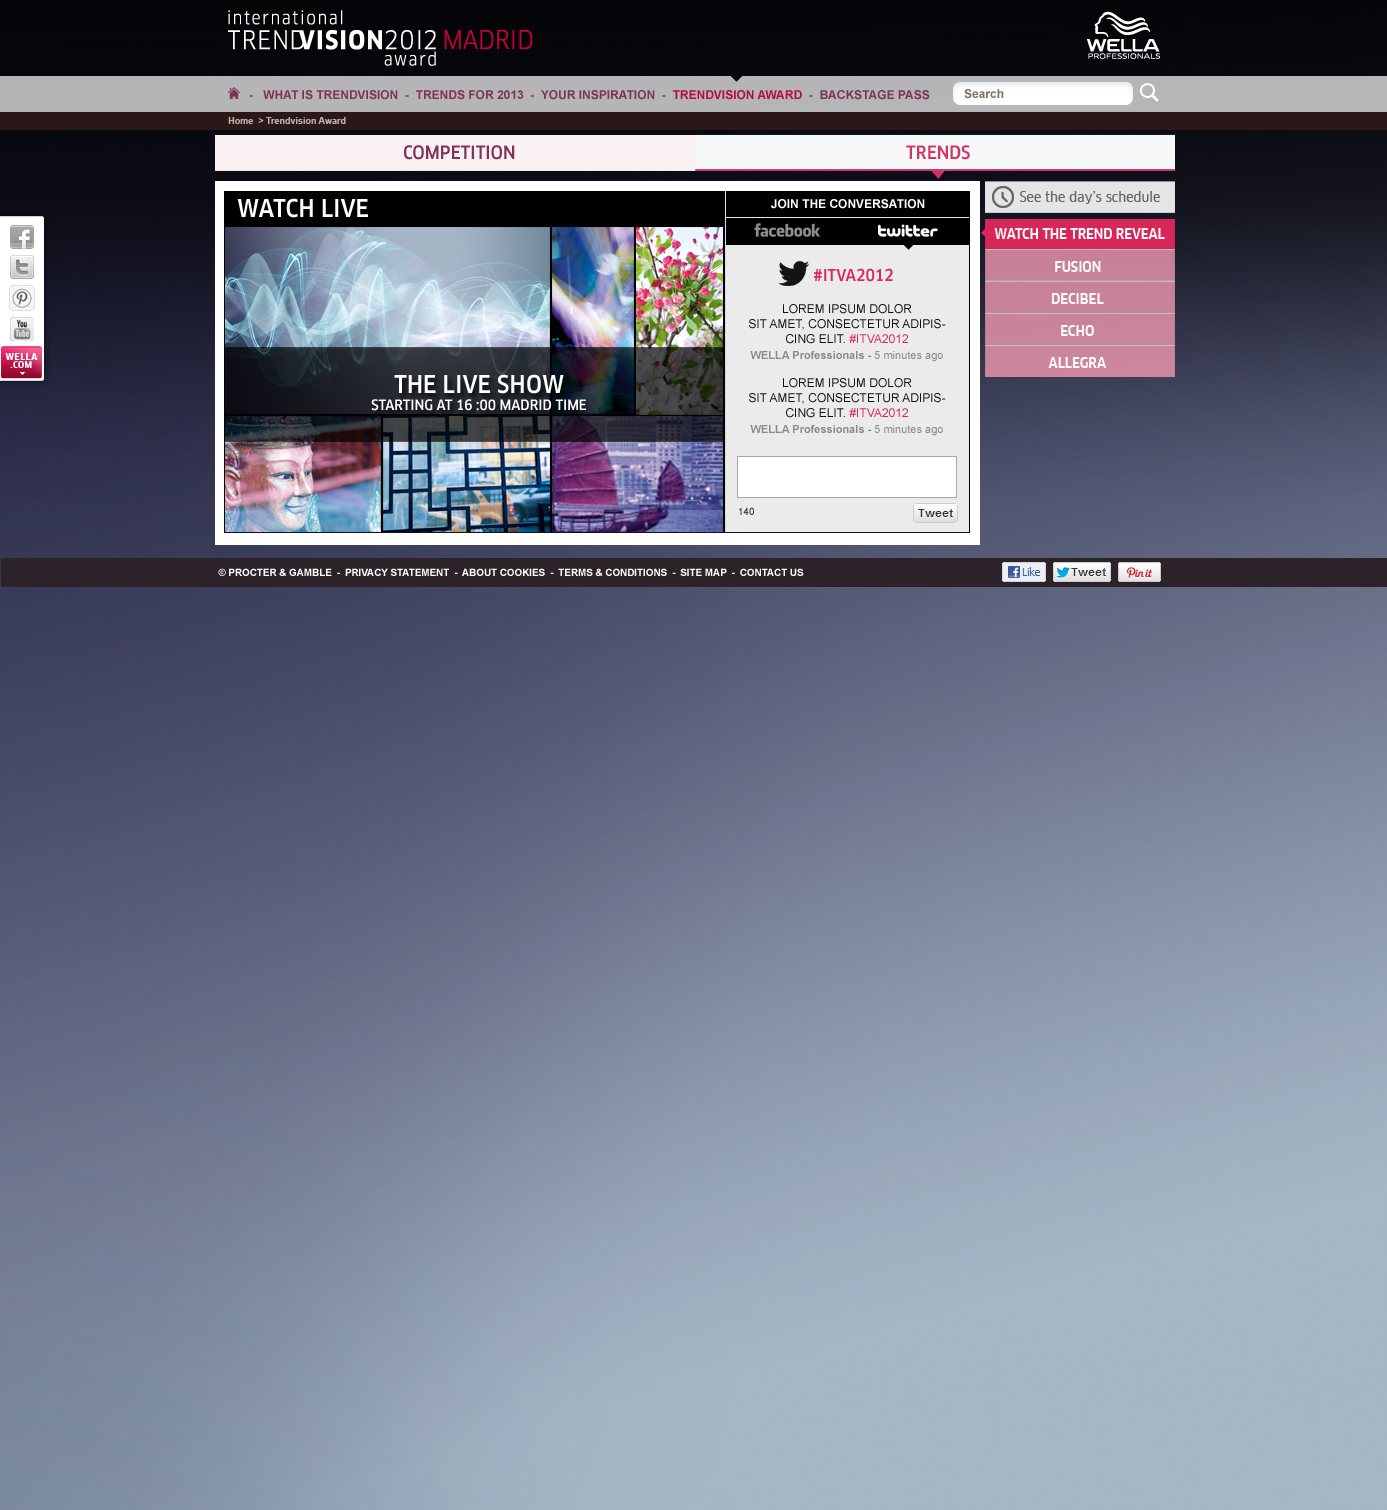1387x1510 pixels.
Task: Click Trendvision Award breadcrumb
Action: pyautogui.click(x=306, y=121)
